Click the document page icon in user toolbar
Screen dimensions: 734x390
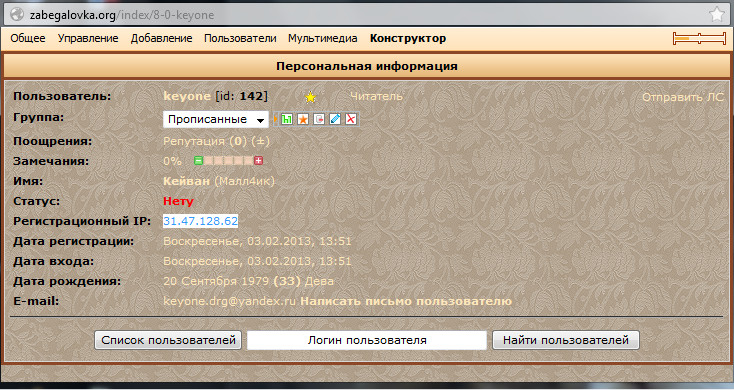click(x=319, y=119)
